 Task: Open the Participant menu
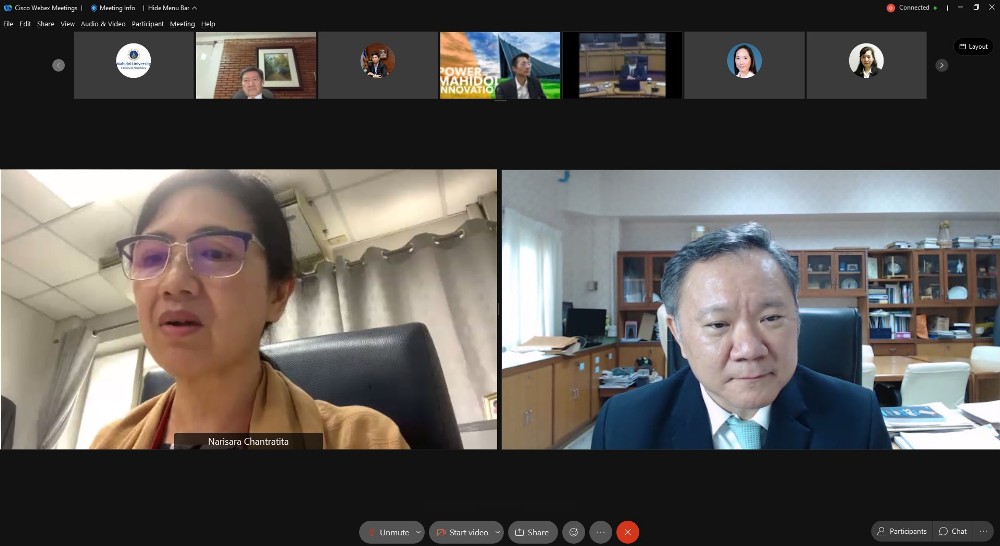point(148,24)
